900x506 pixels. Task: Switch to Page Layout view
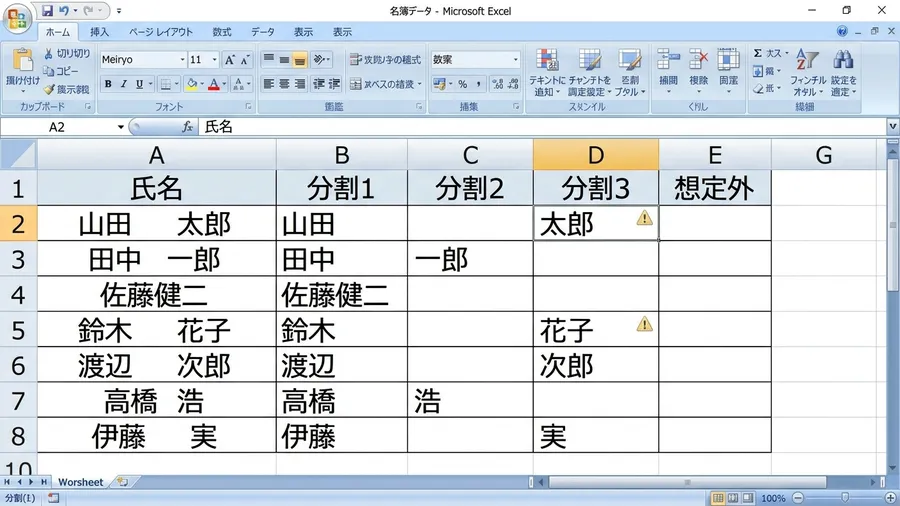733,498
